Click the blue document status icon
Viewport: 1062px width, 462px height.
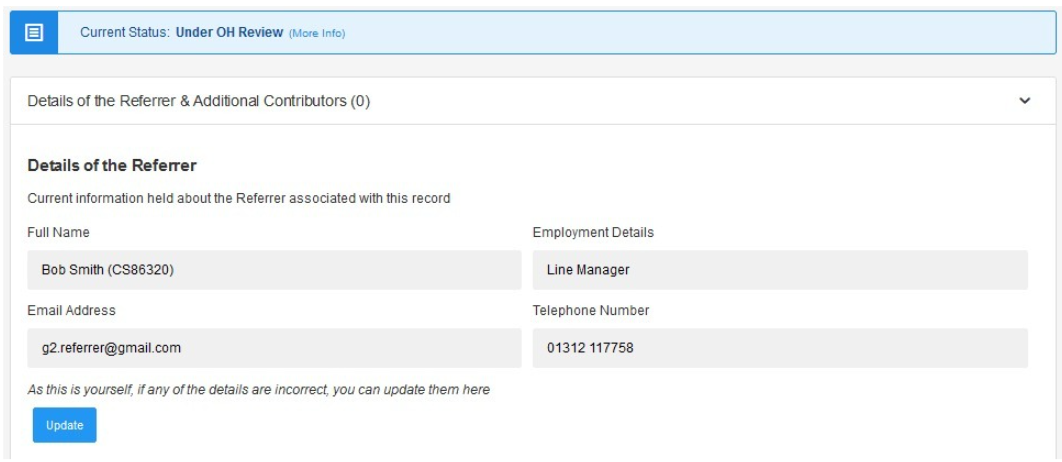click(34, 33)
